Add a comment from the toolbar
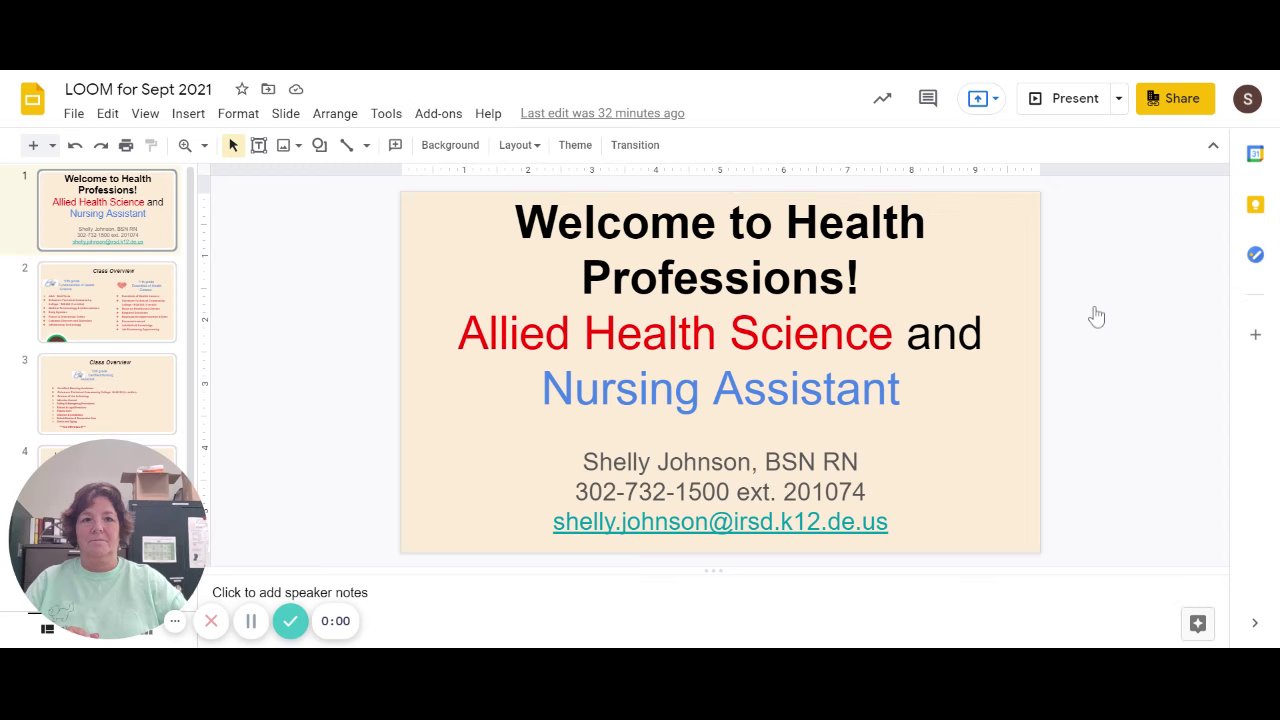Image resolution: width=1280 pixels, height=720 pixels. pyautogui.click(x=395, y=145)
